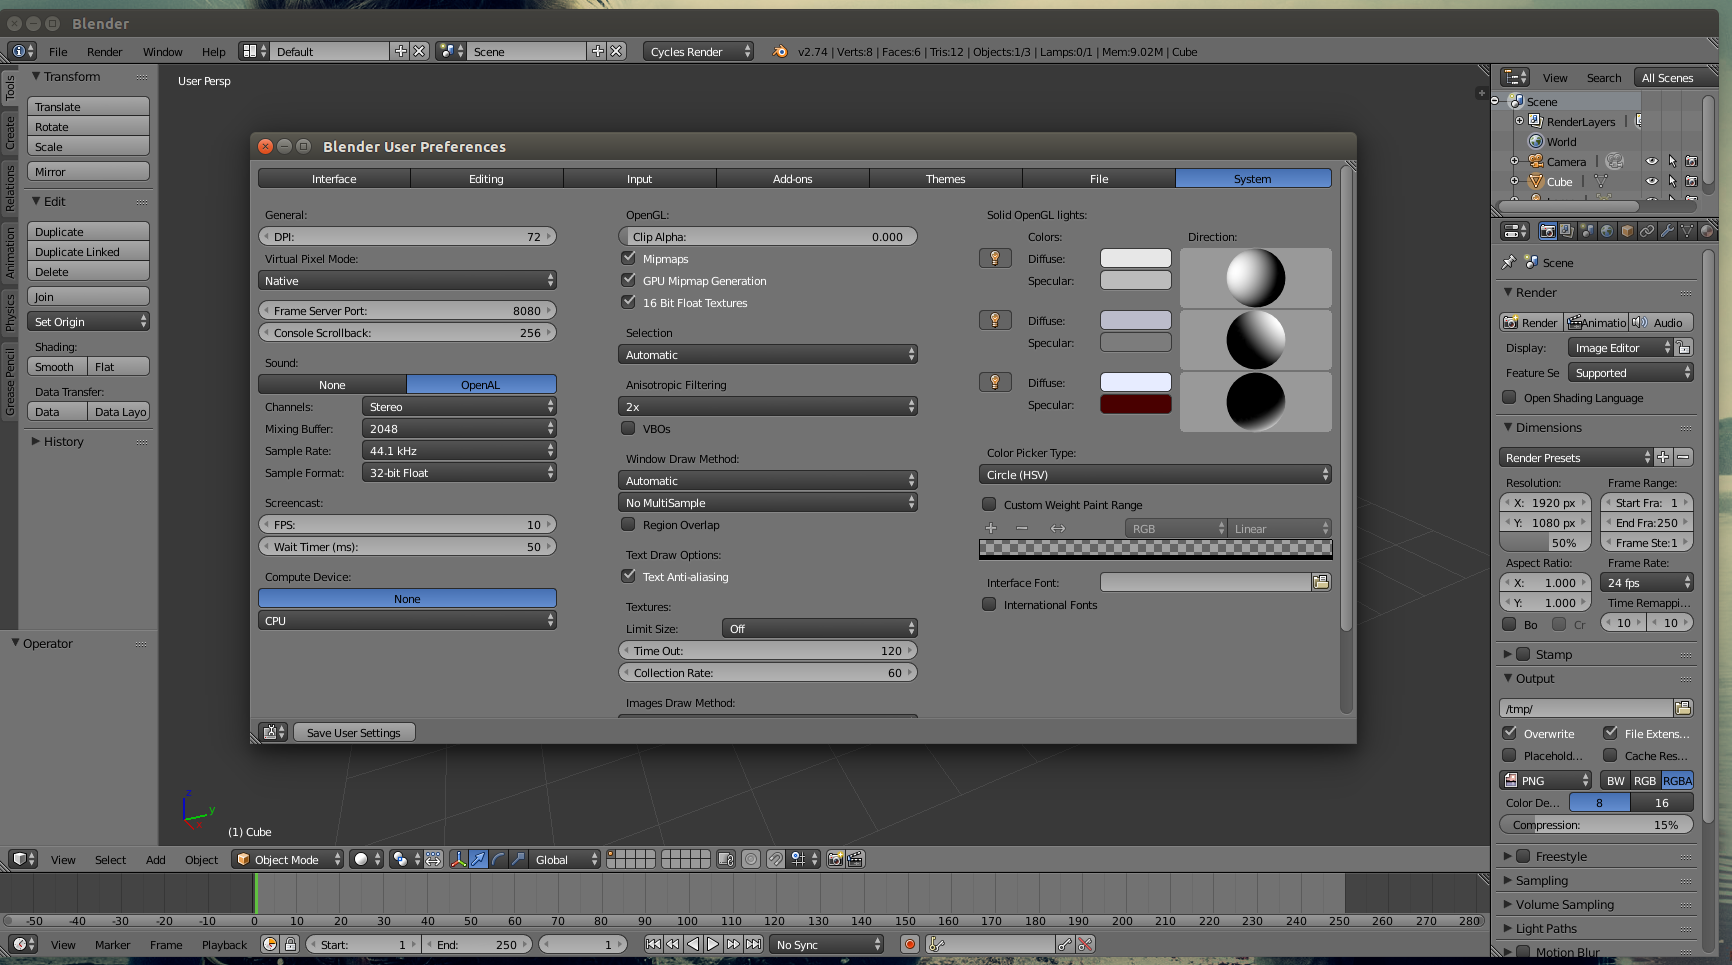Click the 3D manipulator axes toggle icon
The image size is (1732, 965).
click(458, 859)
